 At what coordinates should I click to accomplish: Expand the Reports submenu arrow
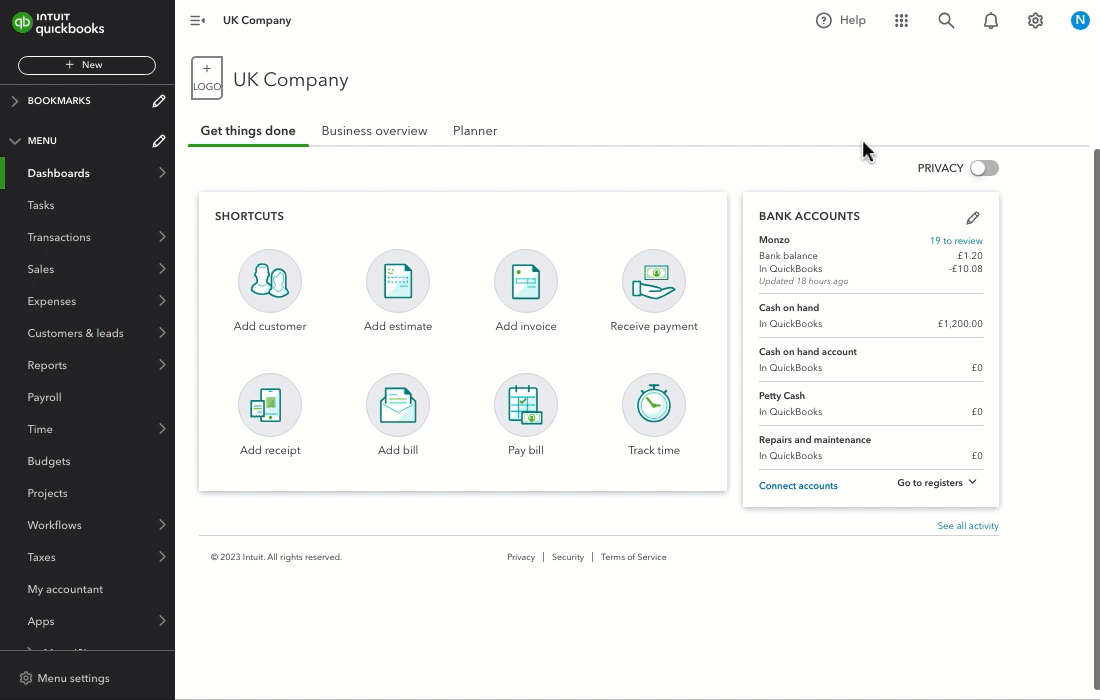point(162,365)
